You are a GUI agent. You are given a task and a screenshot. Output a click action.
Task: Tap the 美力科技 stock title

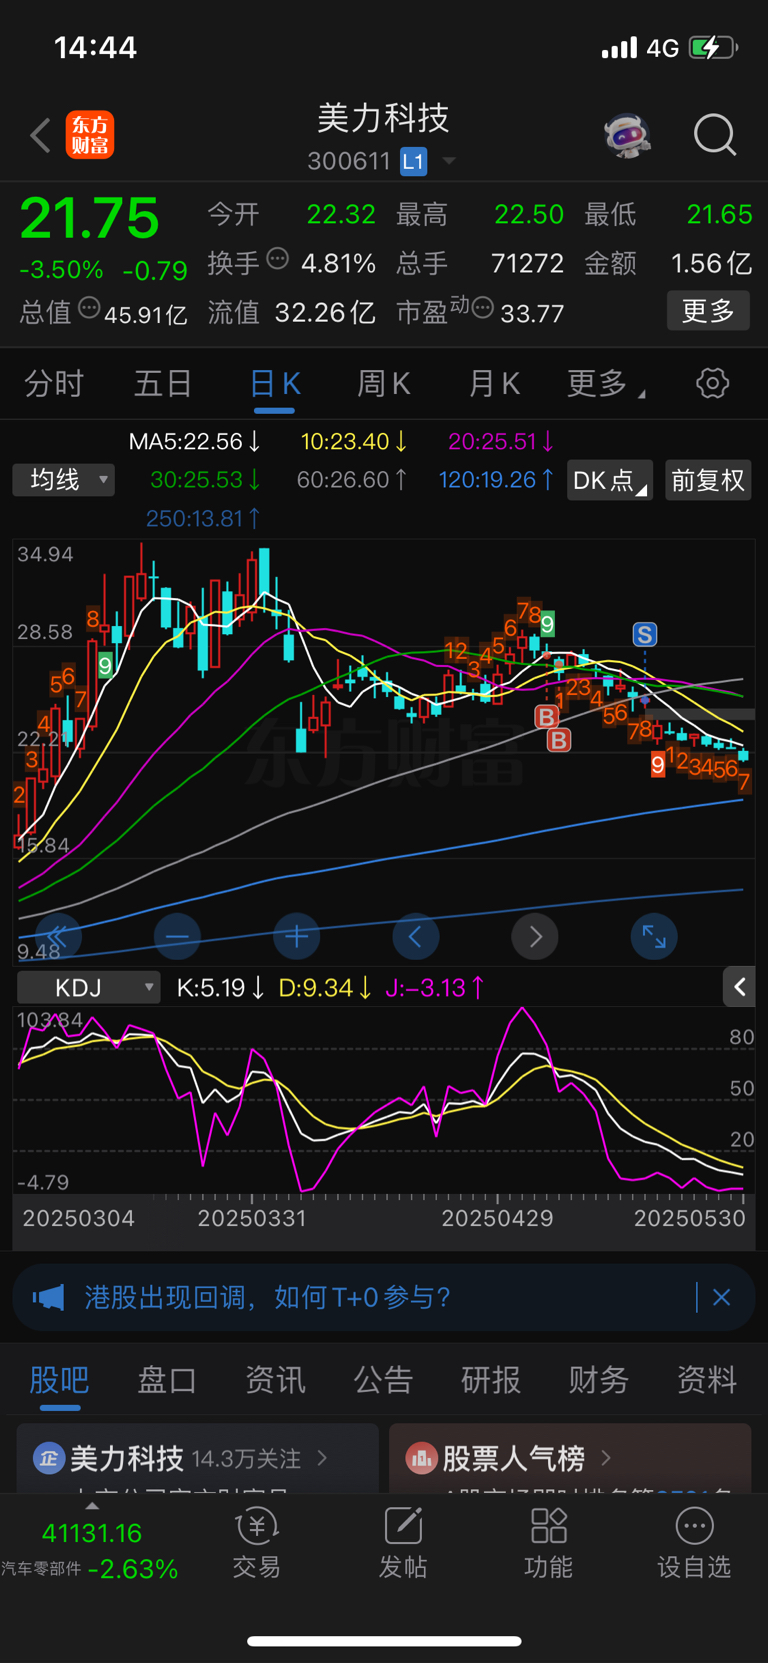pos(383,118)
